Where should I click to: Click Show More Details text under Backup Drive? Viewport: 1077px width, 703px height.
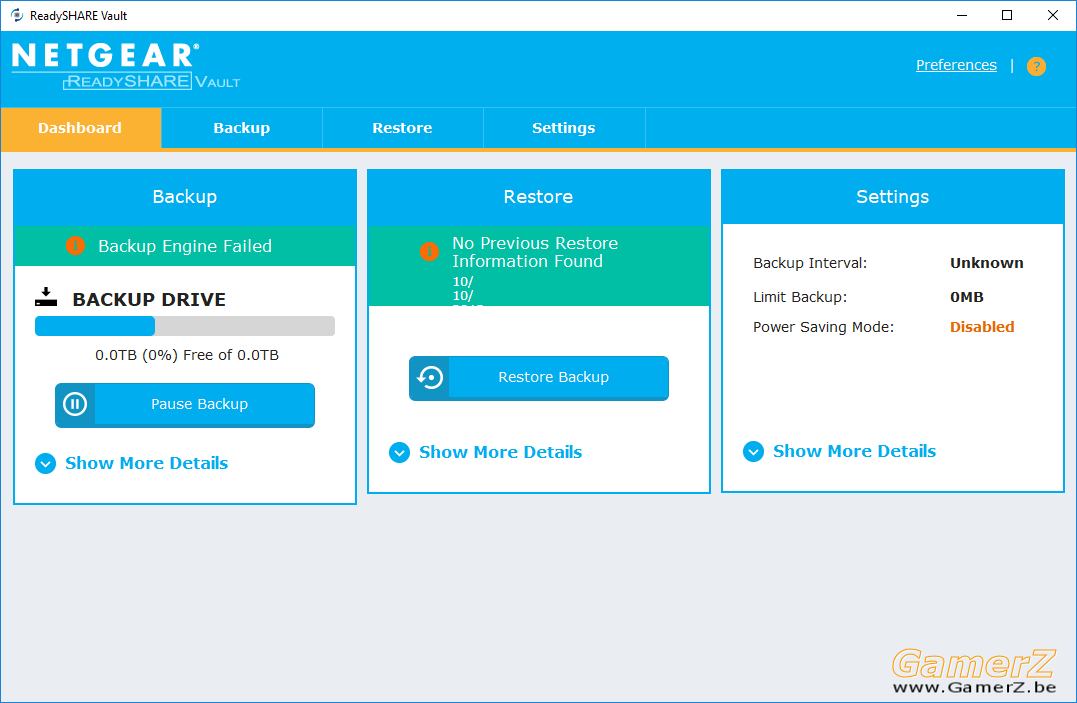[x=146, y=463]
